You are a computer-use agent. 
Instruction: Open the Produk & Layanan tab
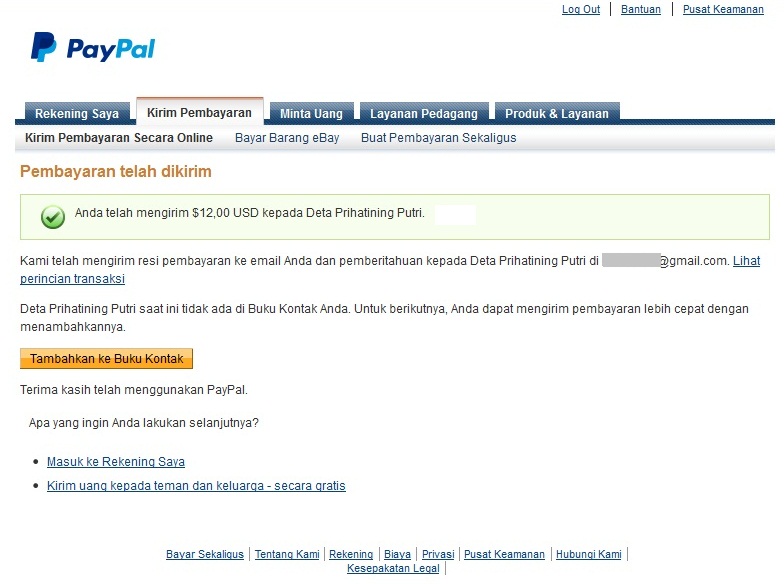(x=557, y=114)
